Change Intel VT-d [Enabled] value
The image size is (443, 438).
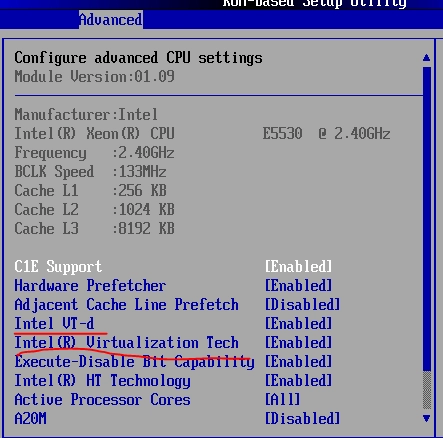[x=298, y=324]
